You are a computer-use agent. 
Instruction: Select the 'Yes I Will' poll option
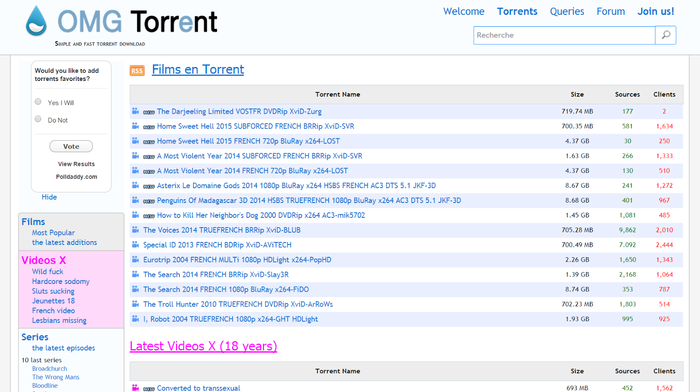[x=38, y=102]
